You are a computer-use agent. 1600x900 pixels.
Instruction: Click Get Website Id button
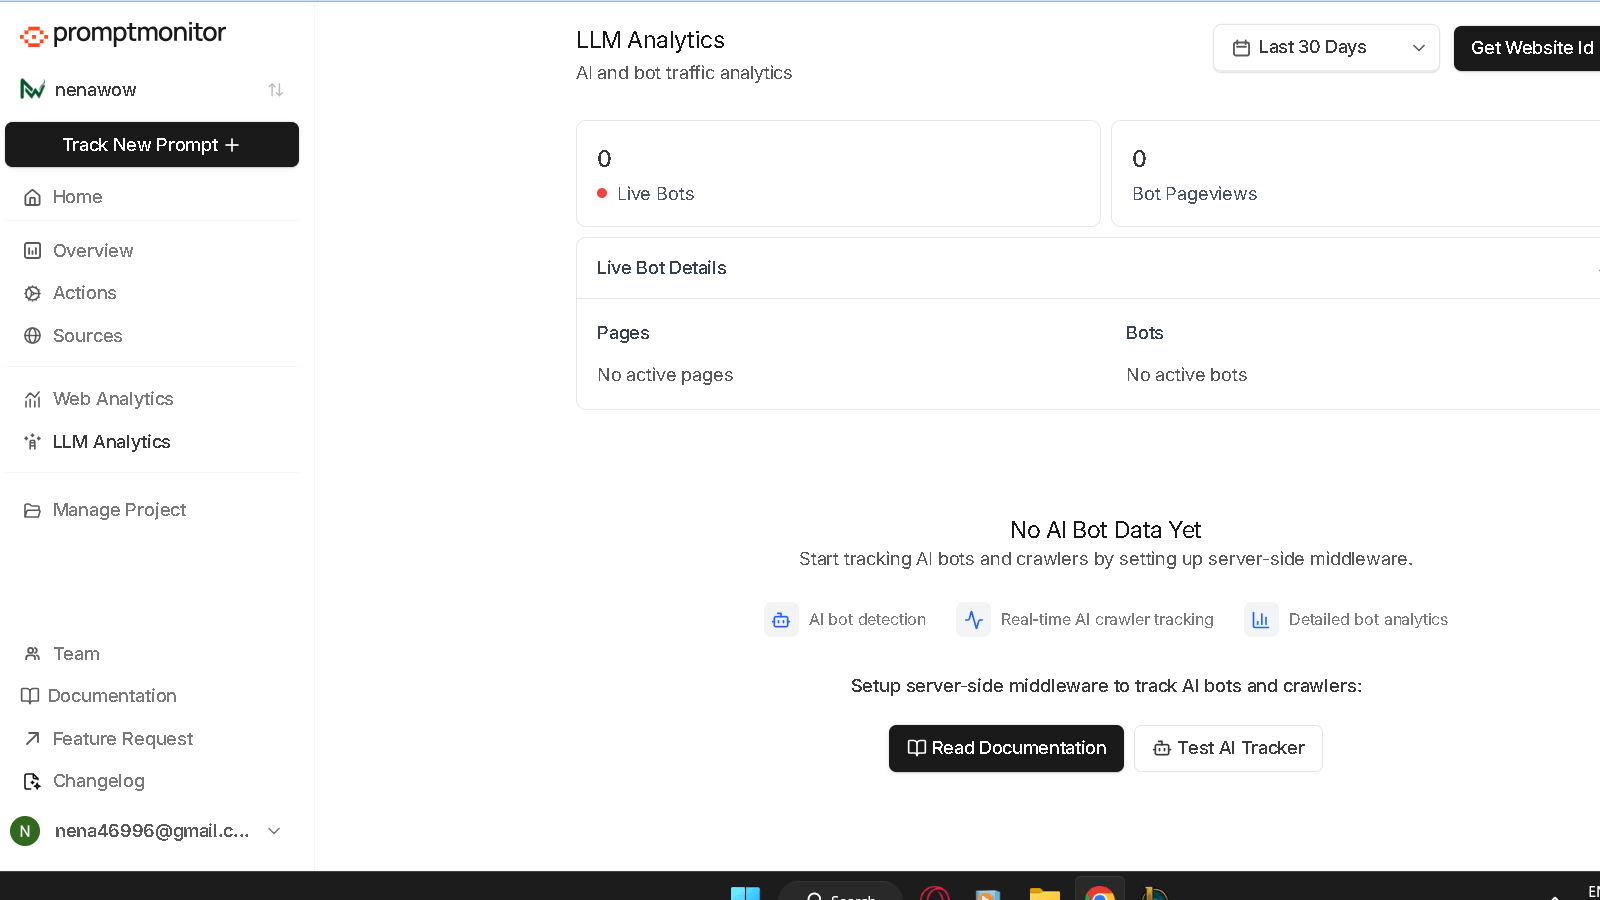1529,48
